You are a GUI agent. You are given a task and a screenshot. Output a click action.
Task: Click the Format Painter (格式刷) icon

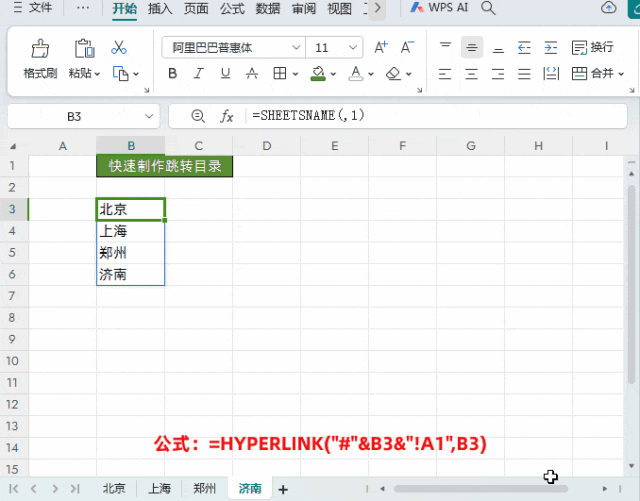[x=40, y=49]
